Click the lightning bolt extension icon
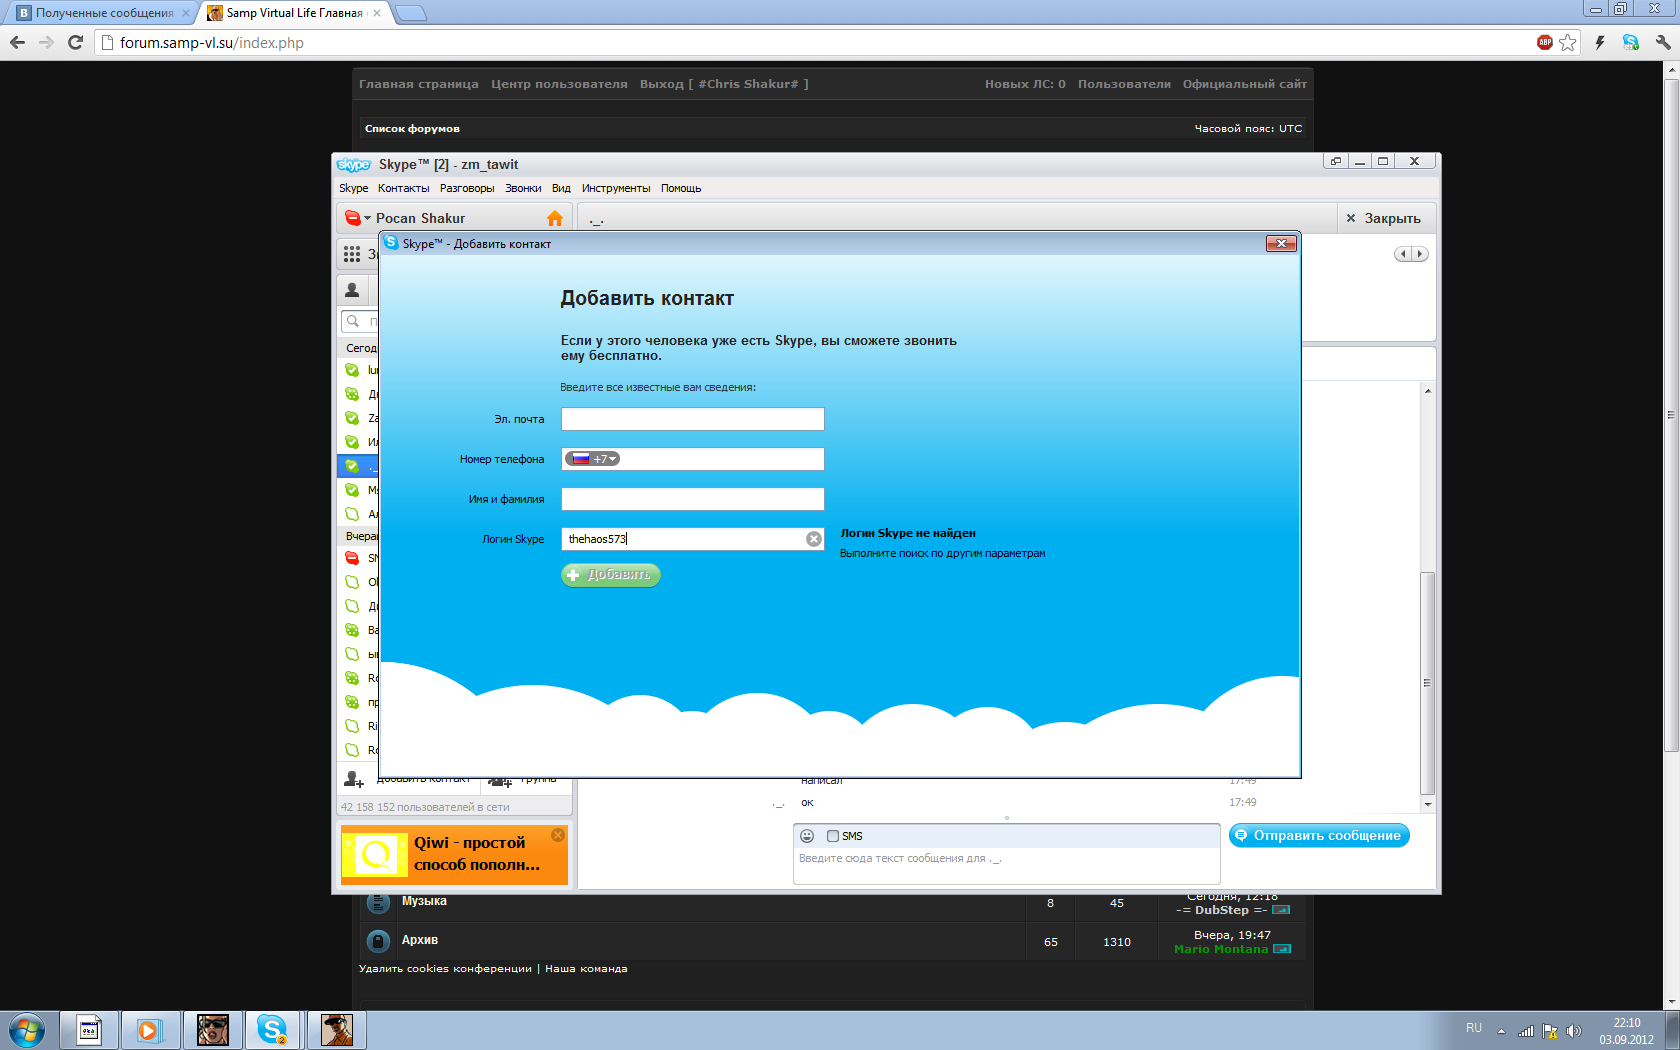This screenshot has height=1050, width=1680. coord(1600,42)
